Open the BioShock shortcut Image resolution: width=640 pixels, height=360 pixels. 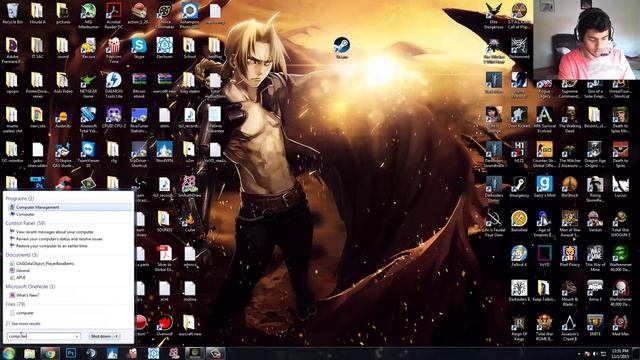pos(569,187)
